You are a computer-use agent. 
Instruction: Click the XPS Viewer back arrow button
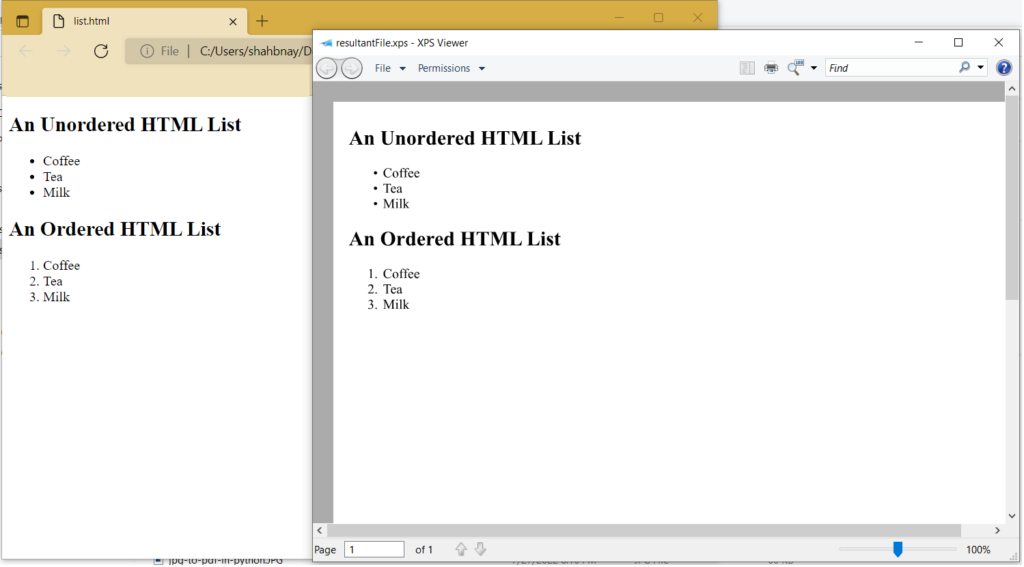point(327,68)
